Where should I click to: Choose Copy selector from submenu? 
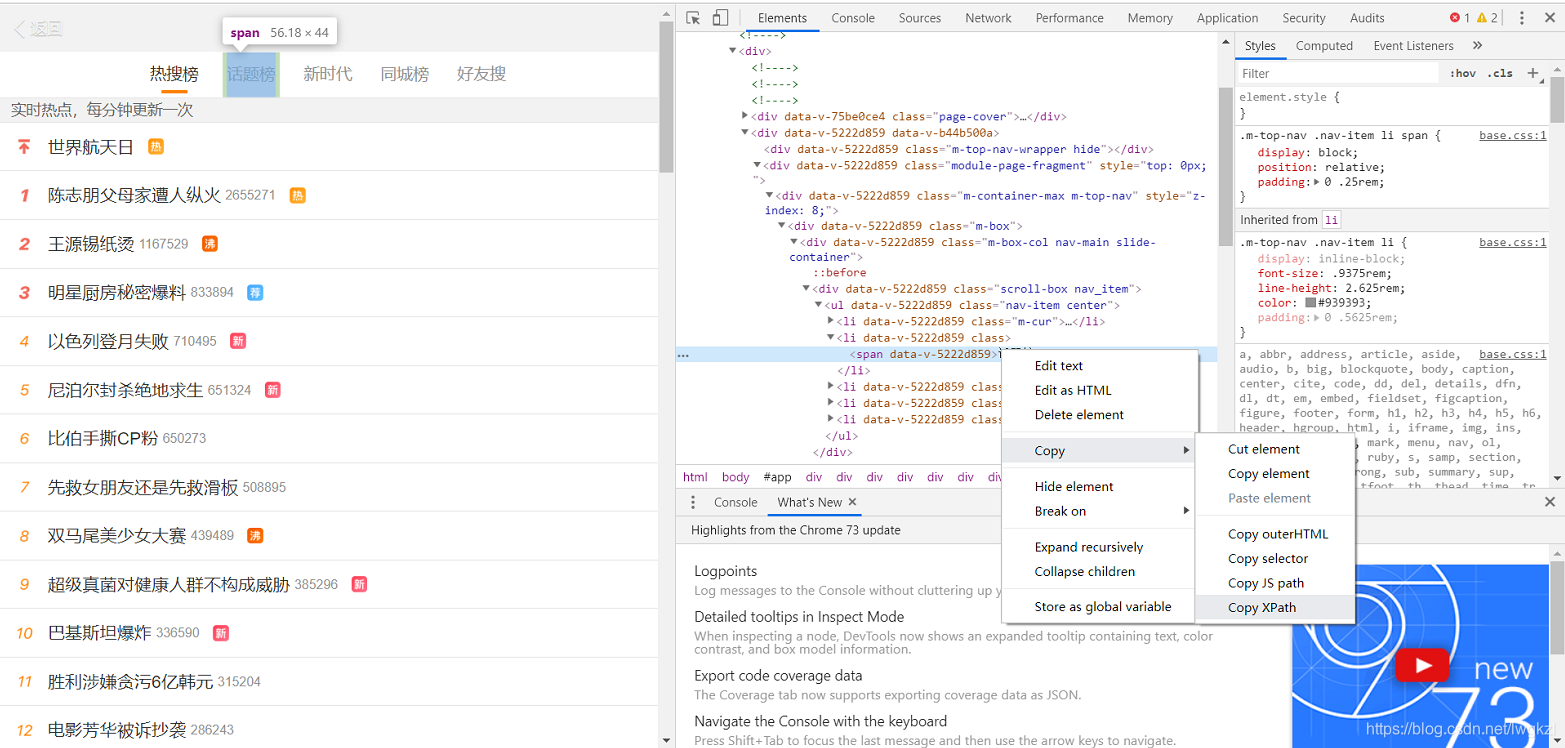pyautogui.click(x=1274, y=559)
